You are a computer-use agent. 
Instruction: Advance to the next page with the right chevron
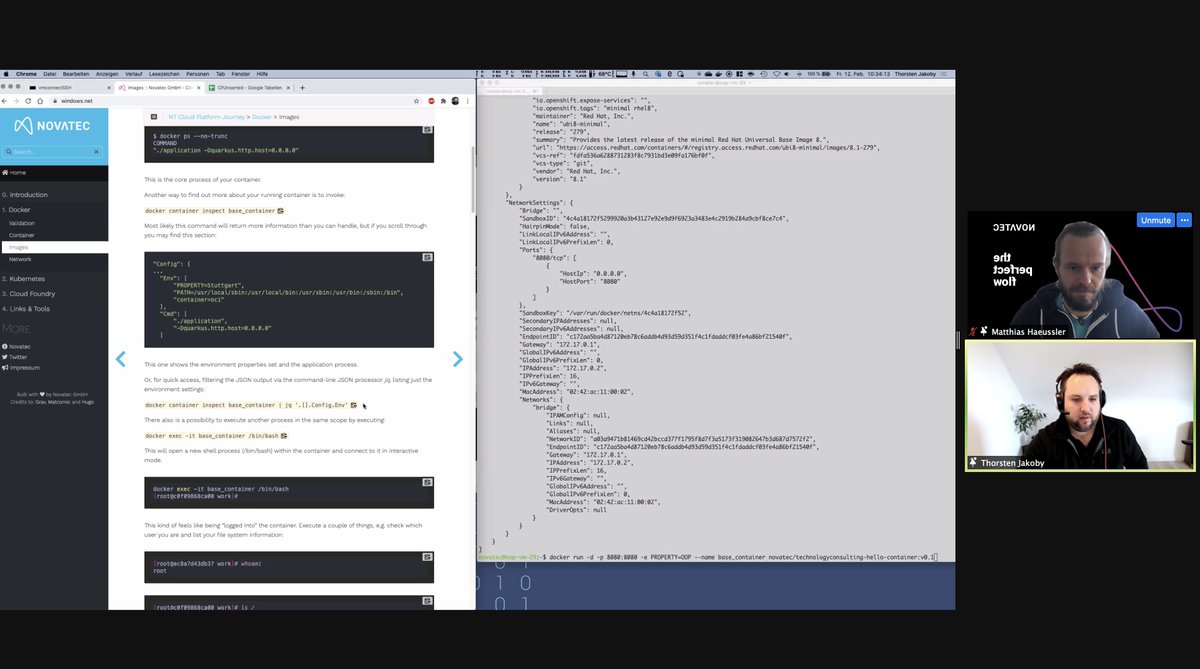click(x=458, y=359)
